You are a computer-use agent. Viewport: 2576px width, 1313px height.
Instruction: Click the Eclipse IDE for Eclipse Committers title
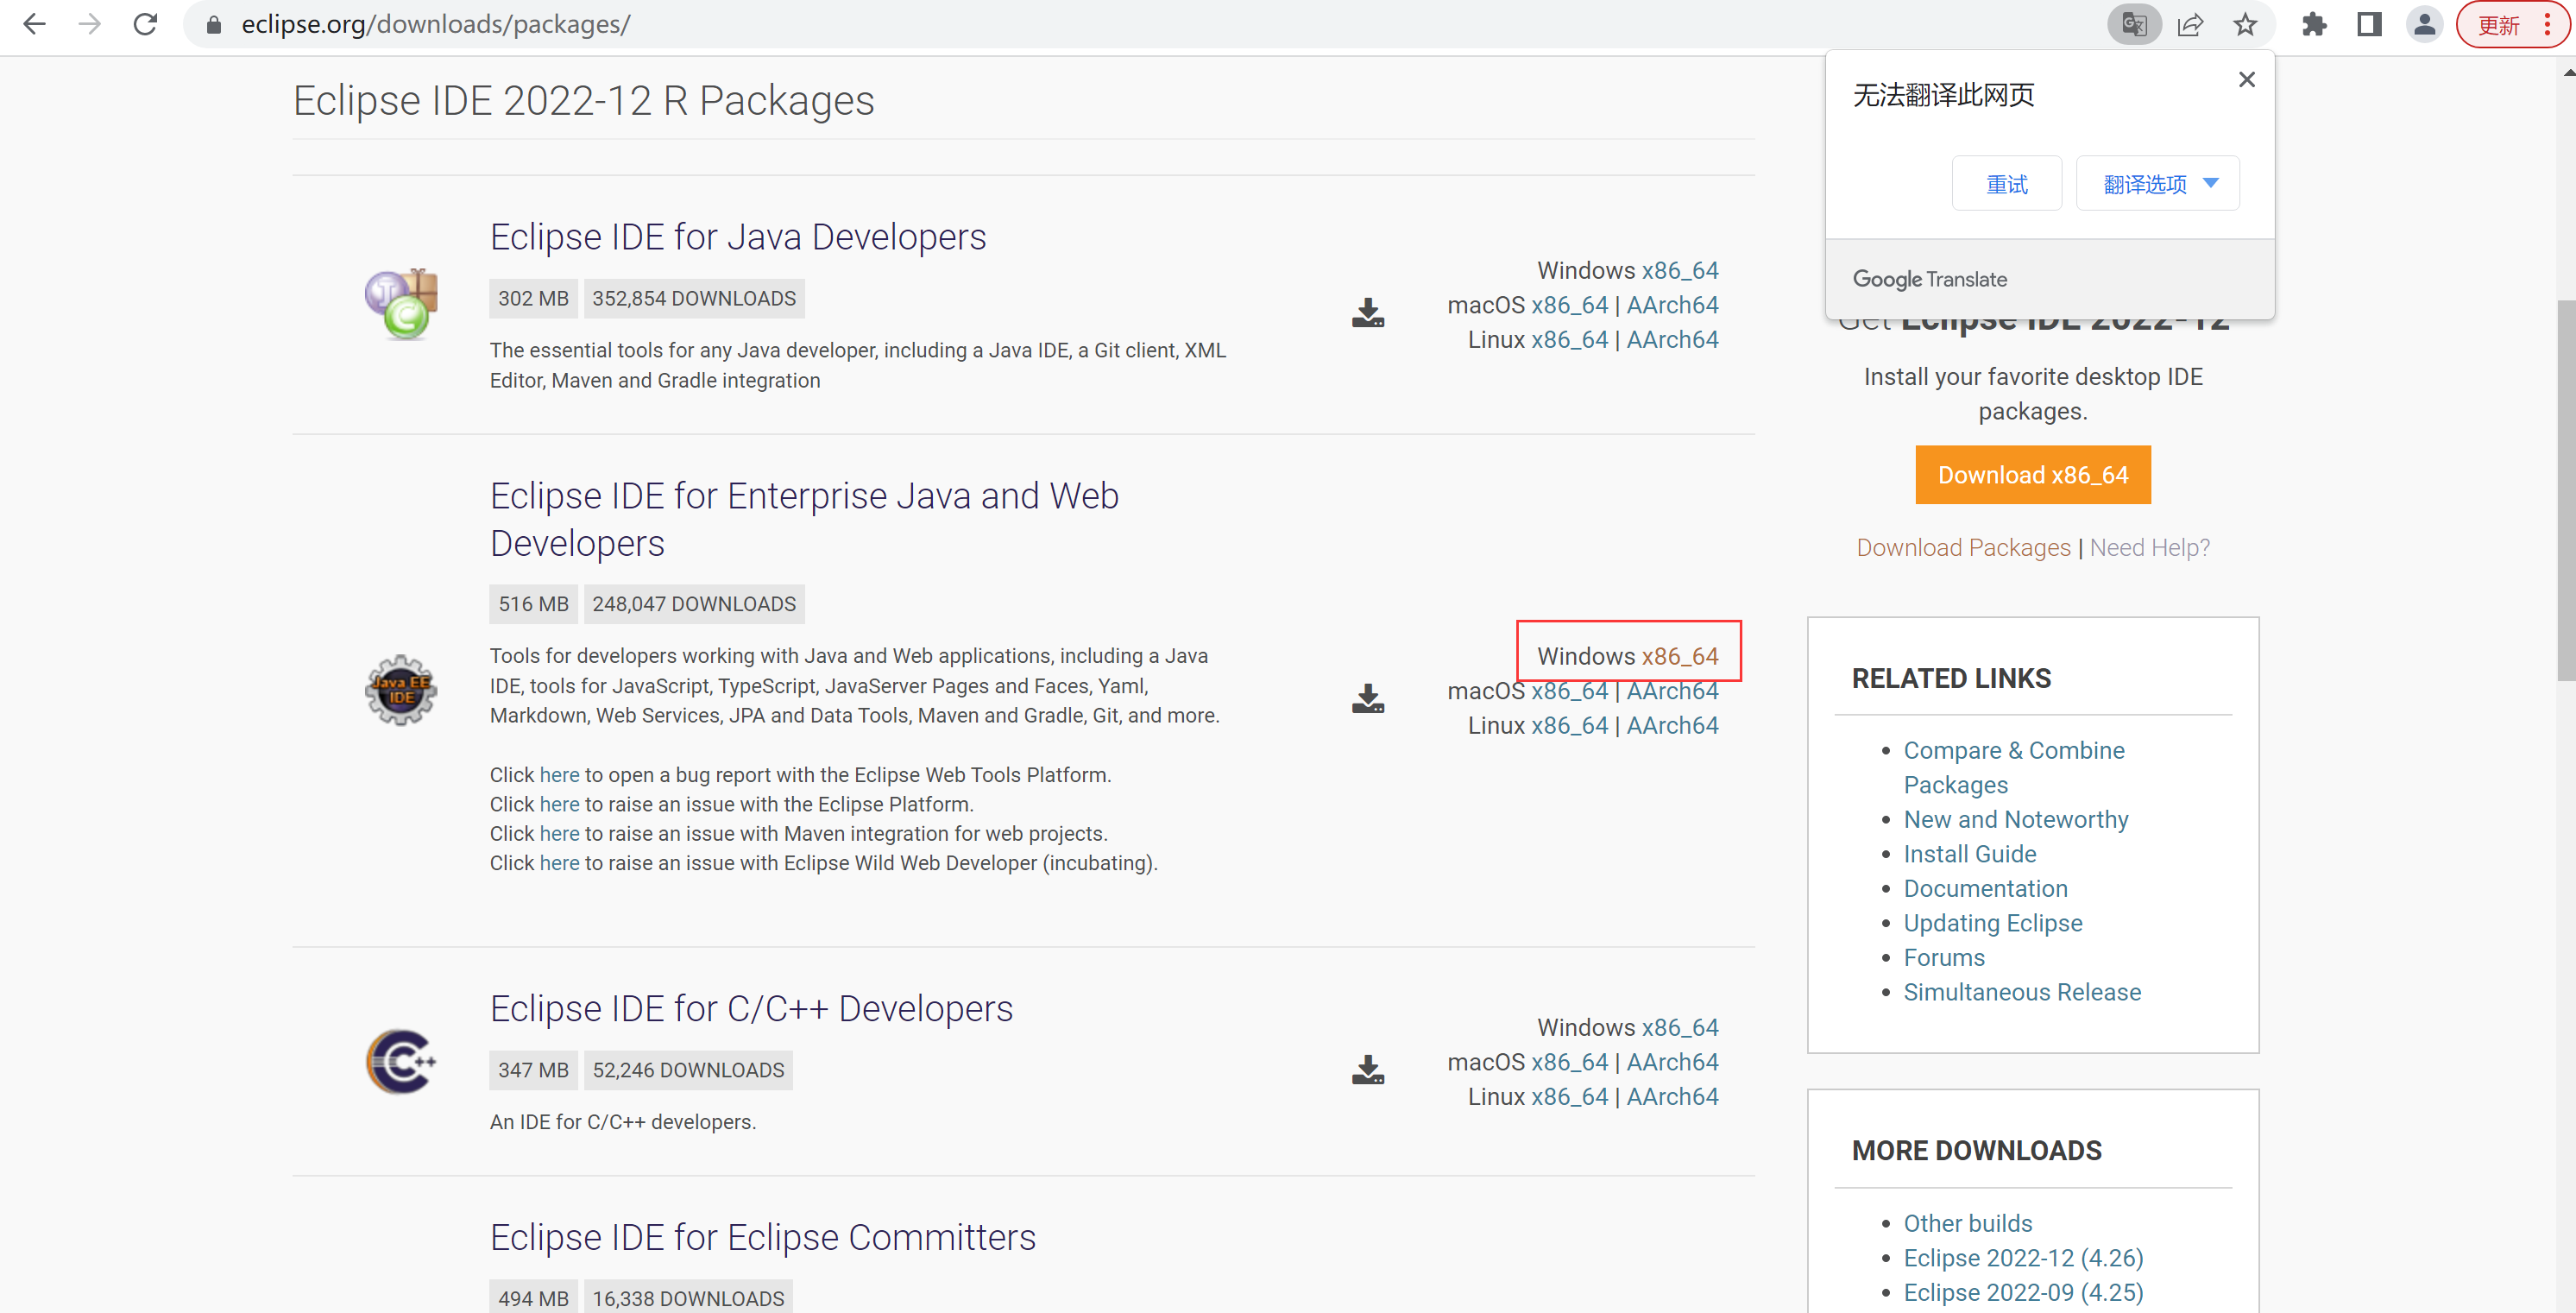(x=762, y=1238)
